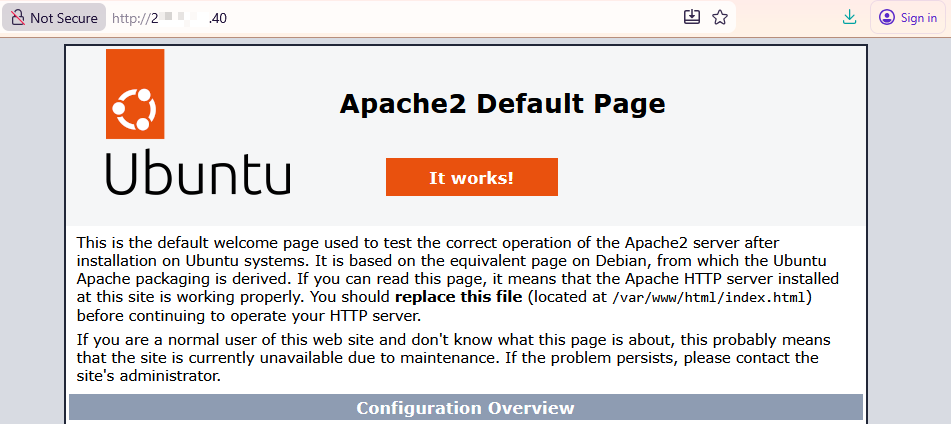
Task: Click the install page icon in address bar
Action: [691, 18]
